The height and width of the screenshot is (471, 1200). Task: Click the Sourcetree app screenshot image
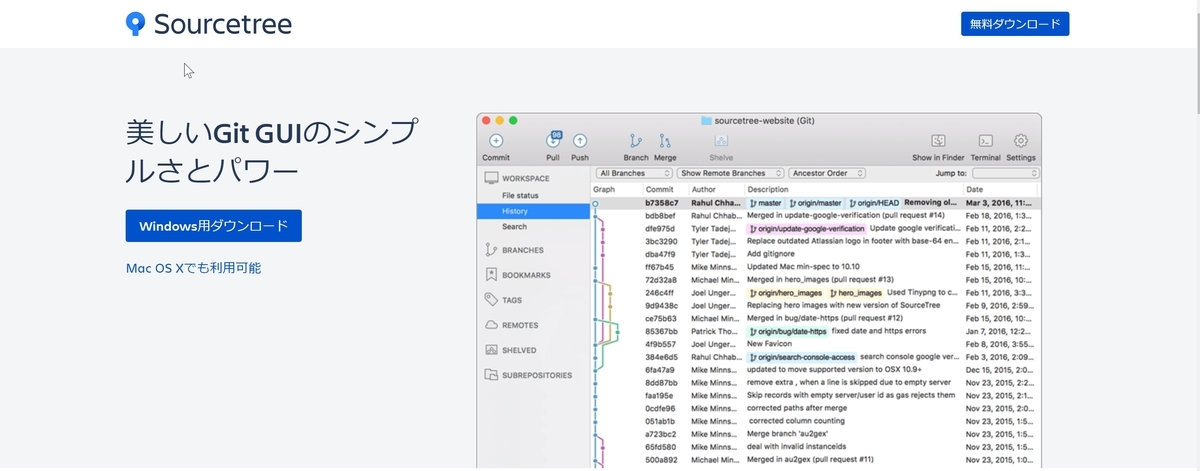(759, 291)
